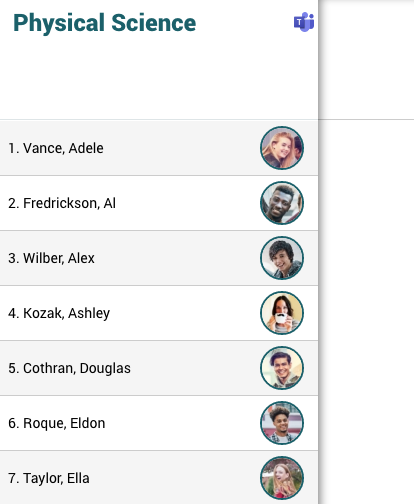Click Douglas Cothran's profile picture
Screen dimensions: 414x504
coord(282,368)
